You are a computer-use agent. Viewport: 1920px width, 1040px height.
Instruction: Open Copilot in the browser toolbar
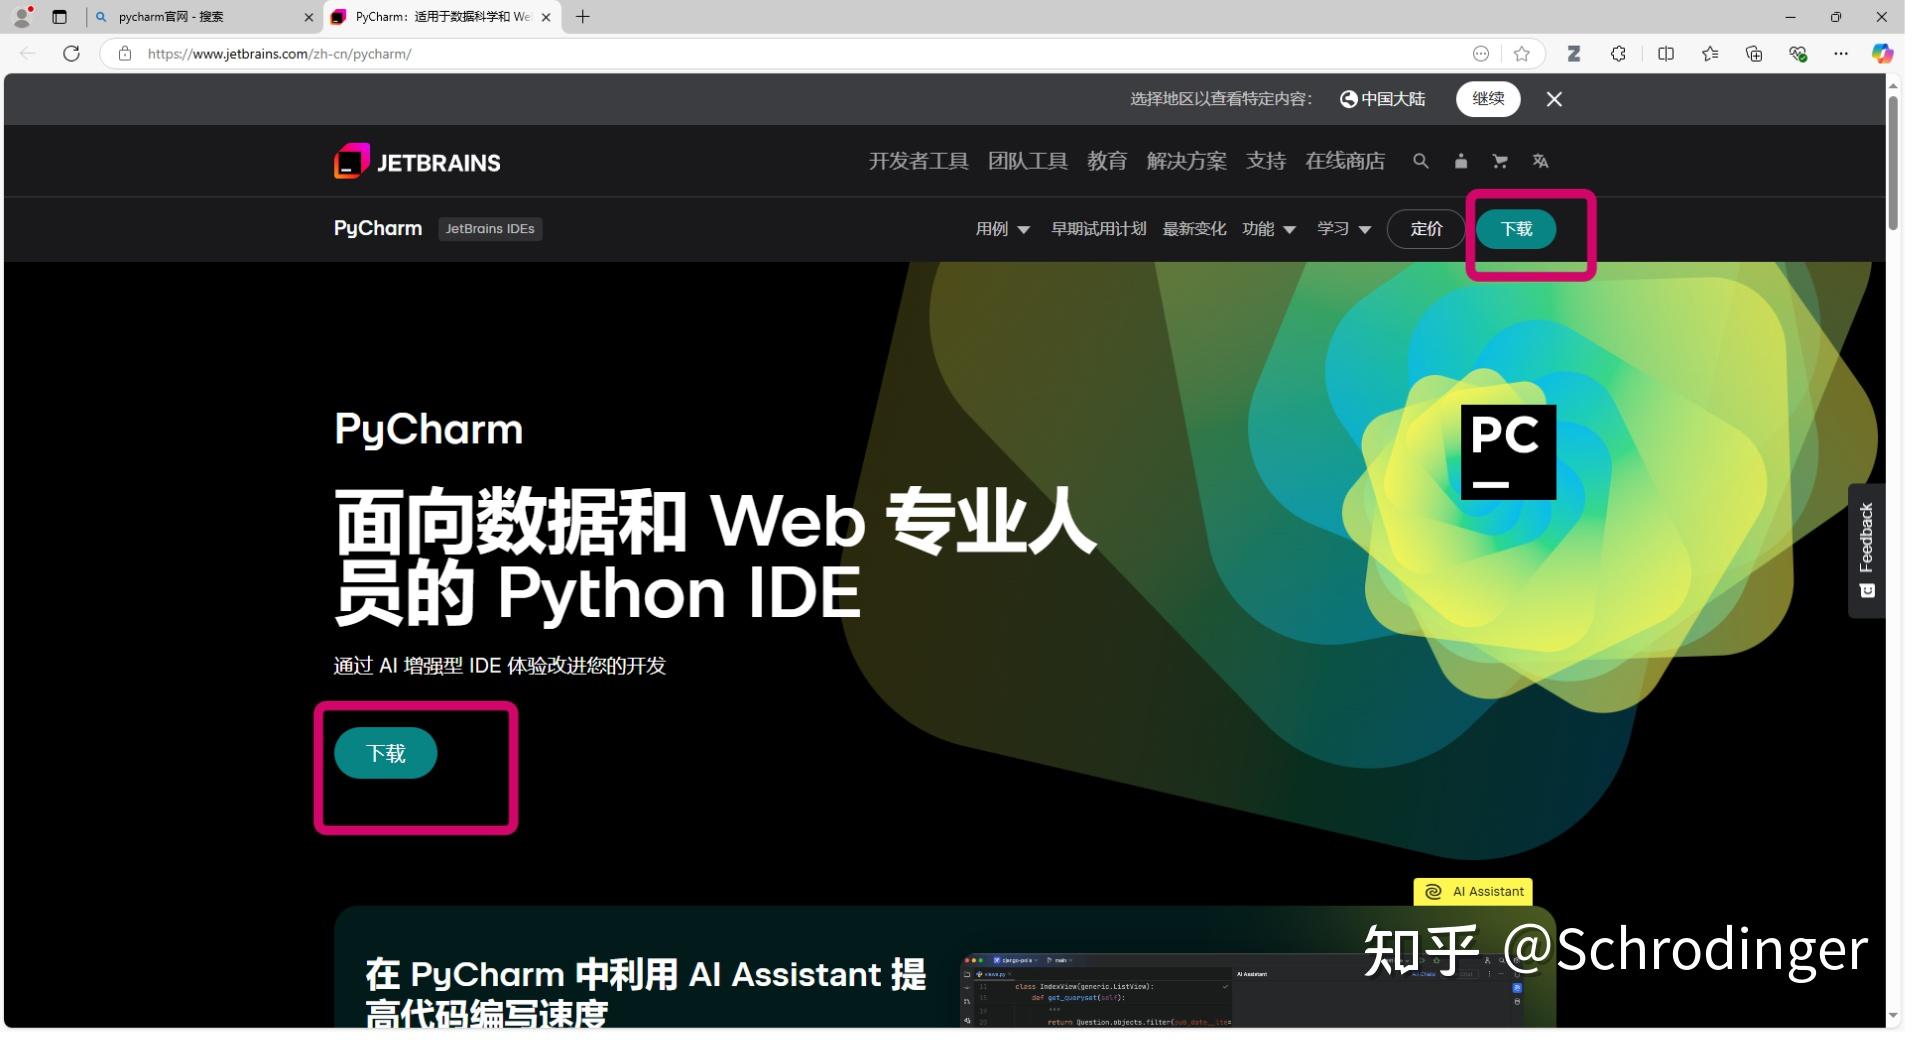coord(1885,53)
